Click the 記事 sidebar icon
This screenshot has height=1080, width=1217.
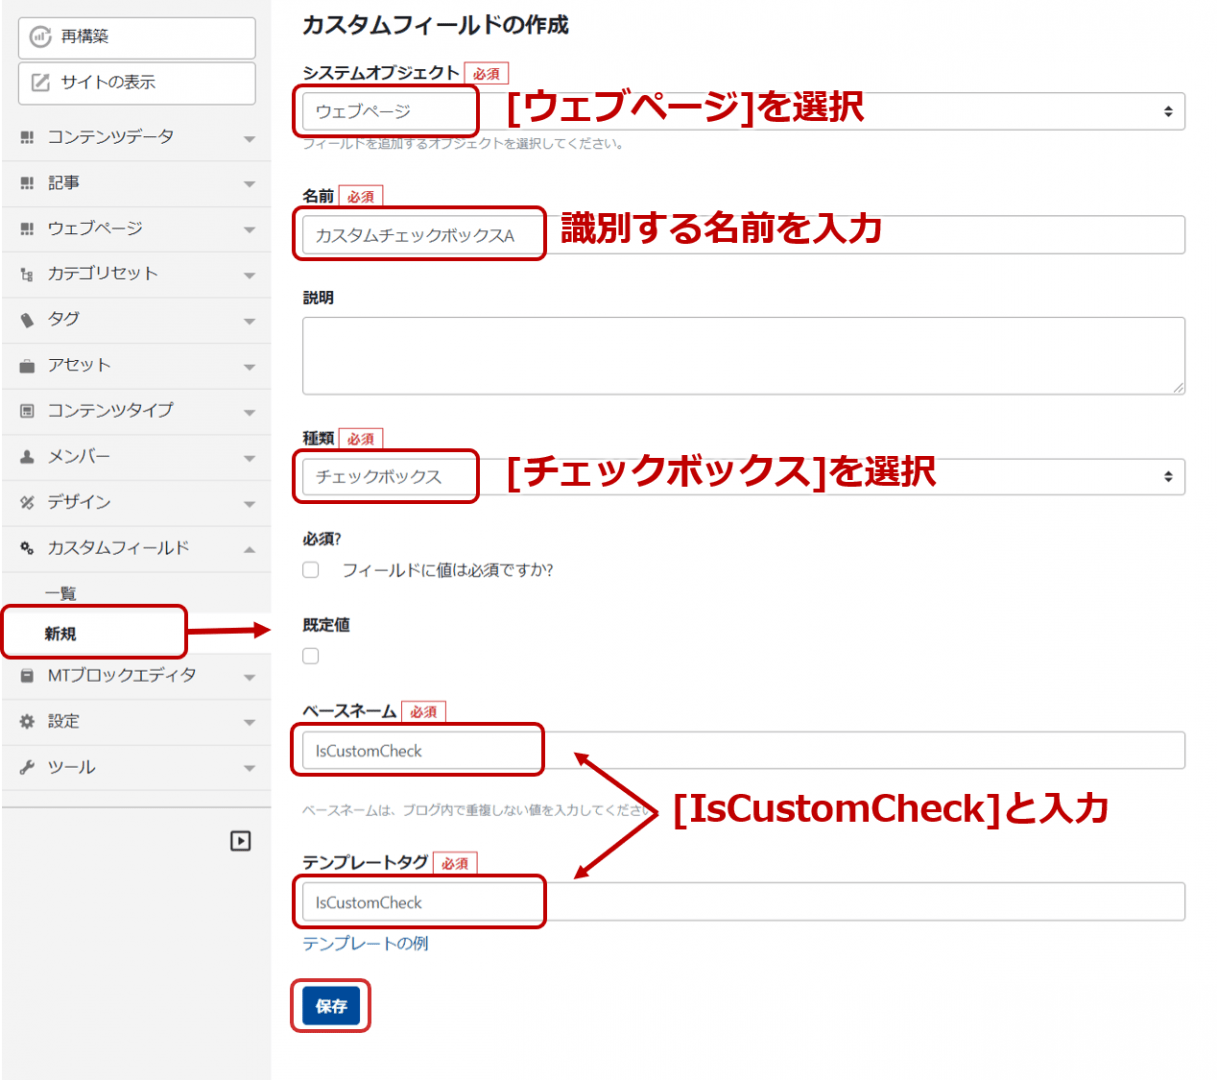pyautogui.click(x=27, y=183)
